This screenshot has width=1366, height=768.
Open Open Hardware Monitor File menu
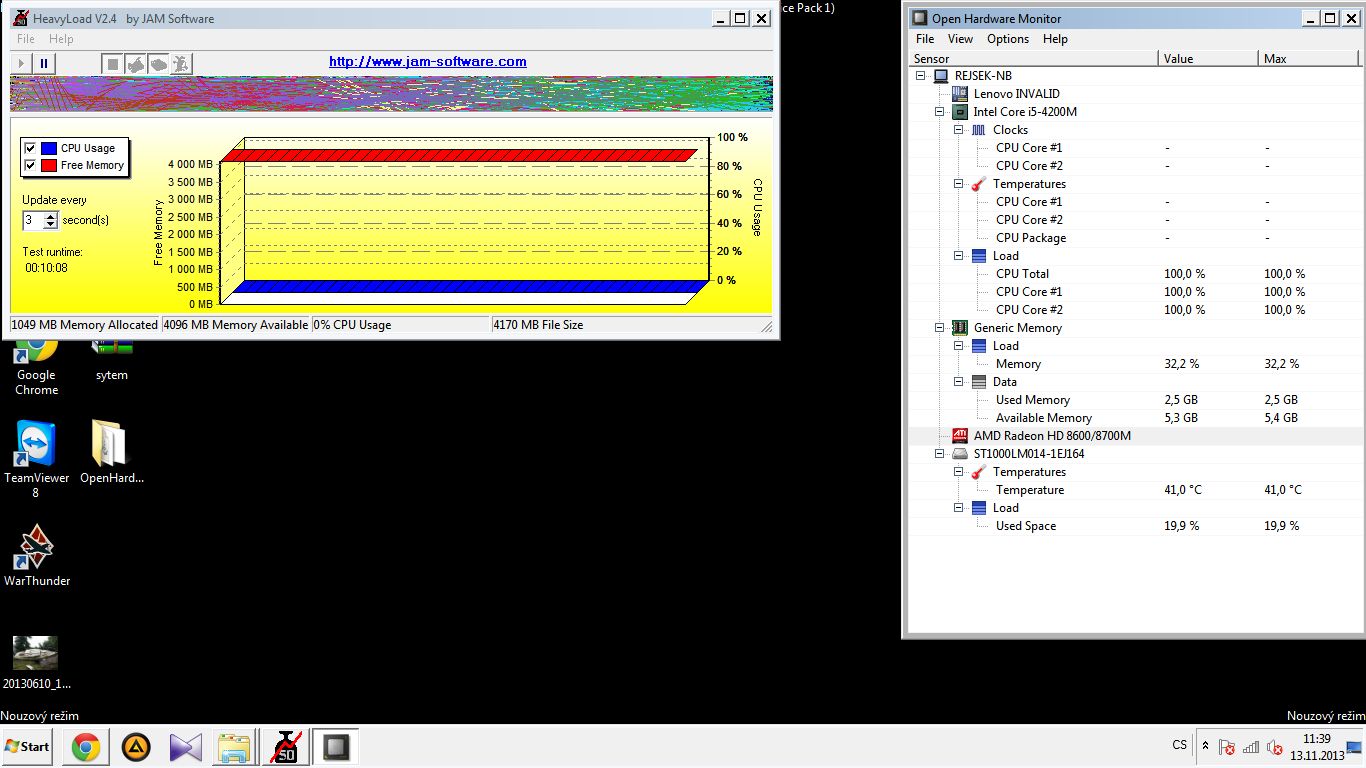pos(925,39)
